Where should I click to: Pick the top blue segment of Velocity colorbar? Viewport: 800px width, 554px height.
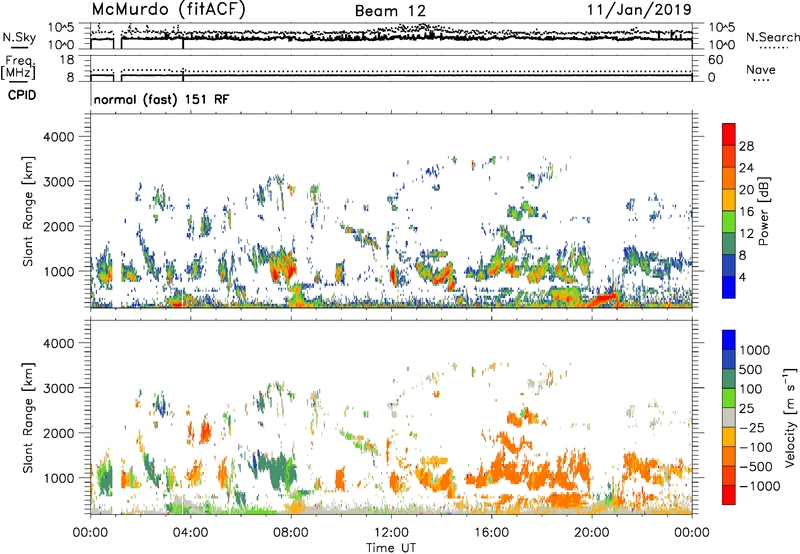click(x=729, y=340)
